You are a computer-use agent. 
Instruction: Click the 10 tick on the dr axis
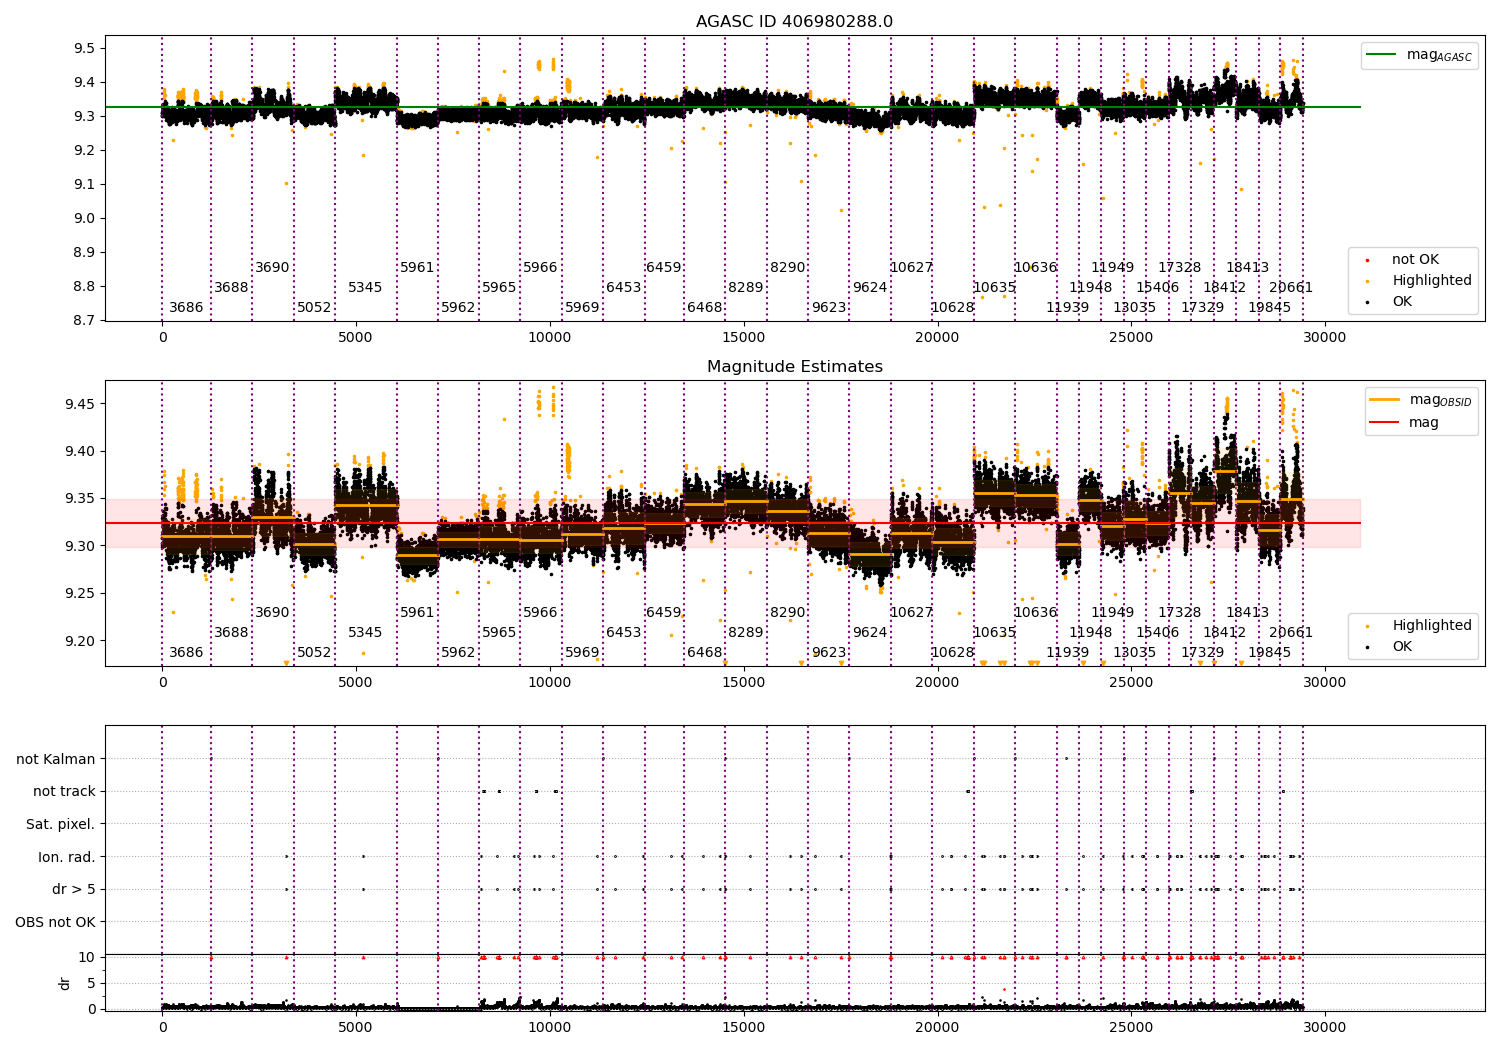(x=87, y=957)
